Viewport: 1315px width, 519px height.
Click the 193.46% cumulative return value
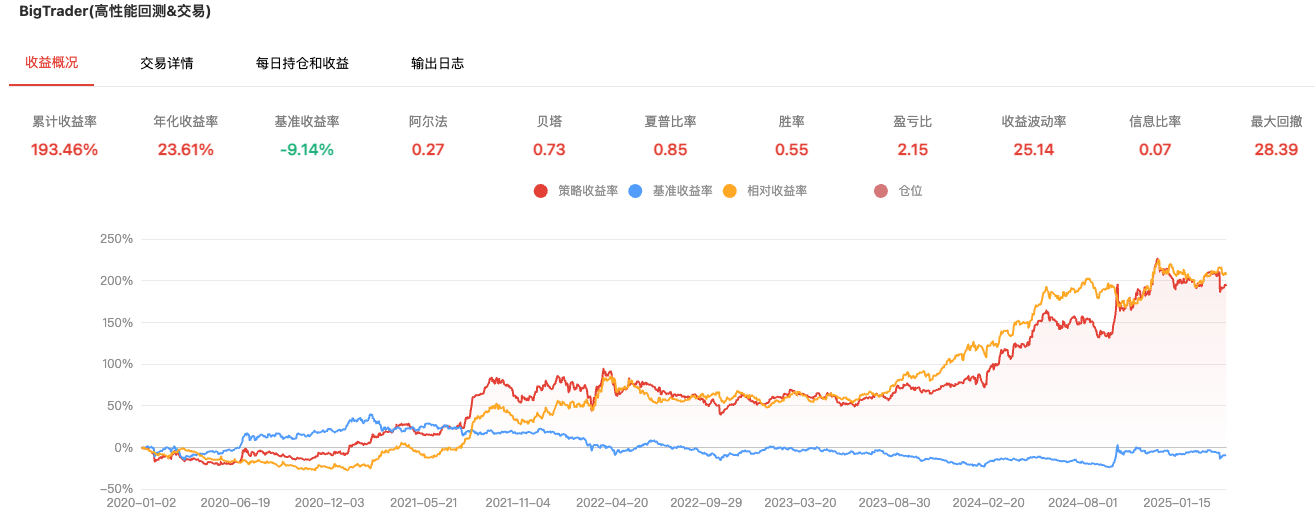pos(64,150)
